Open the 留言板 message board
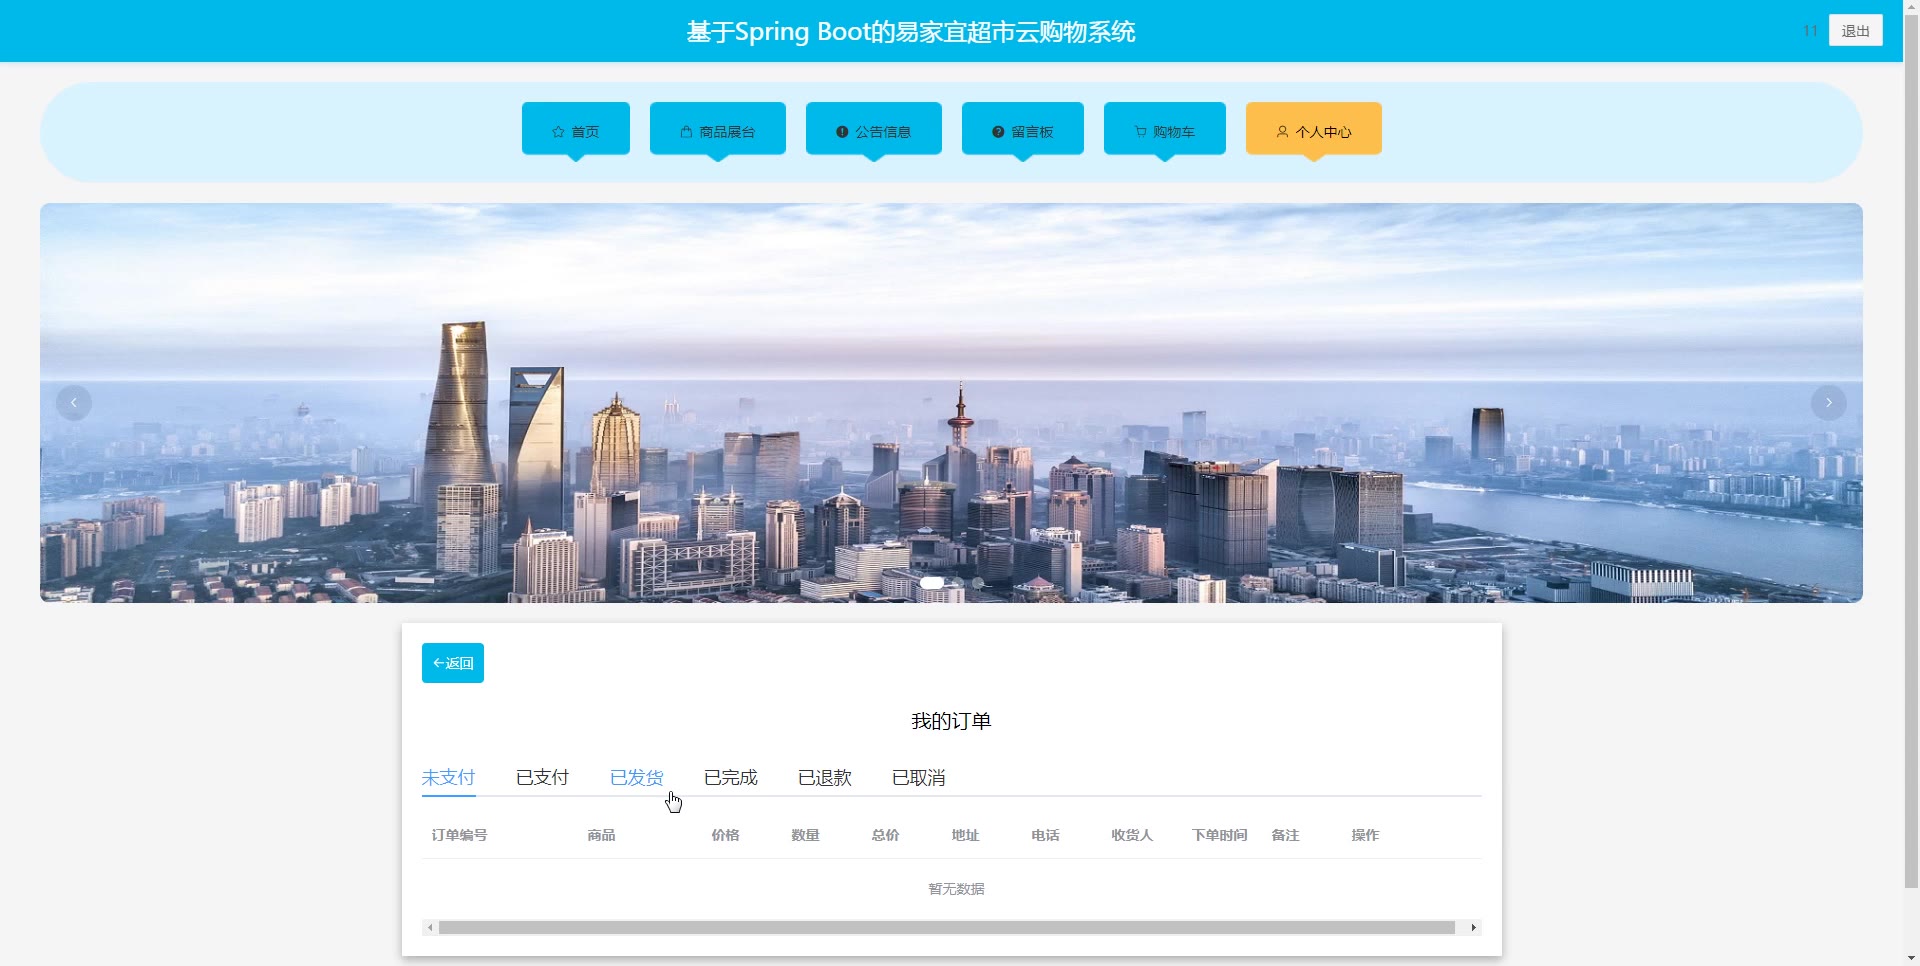The image size is (1920, 966). [1023, 129]
